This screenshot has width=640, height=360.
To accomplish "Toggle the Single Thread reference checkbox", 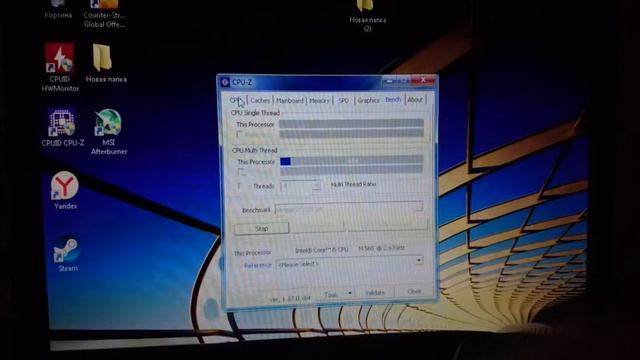I will click(x=240, y=134).
